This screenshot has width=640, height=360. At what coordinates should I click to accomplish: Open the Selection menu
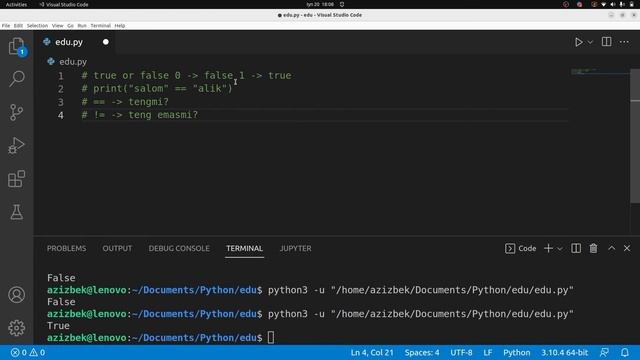(x=37, y=25)
